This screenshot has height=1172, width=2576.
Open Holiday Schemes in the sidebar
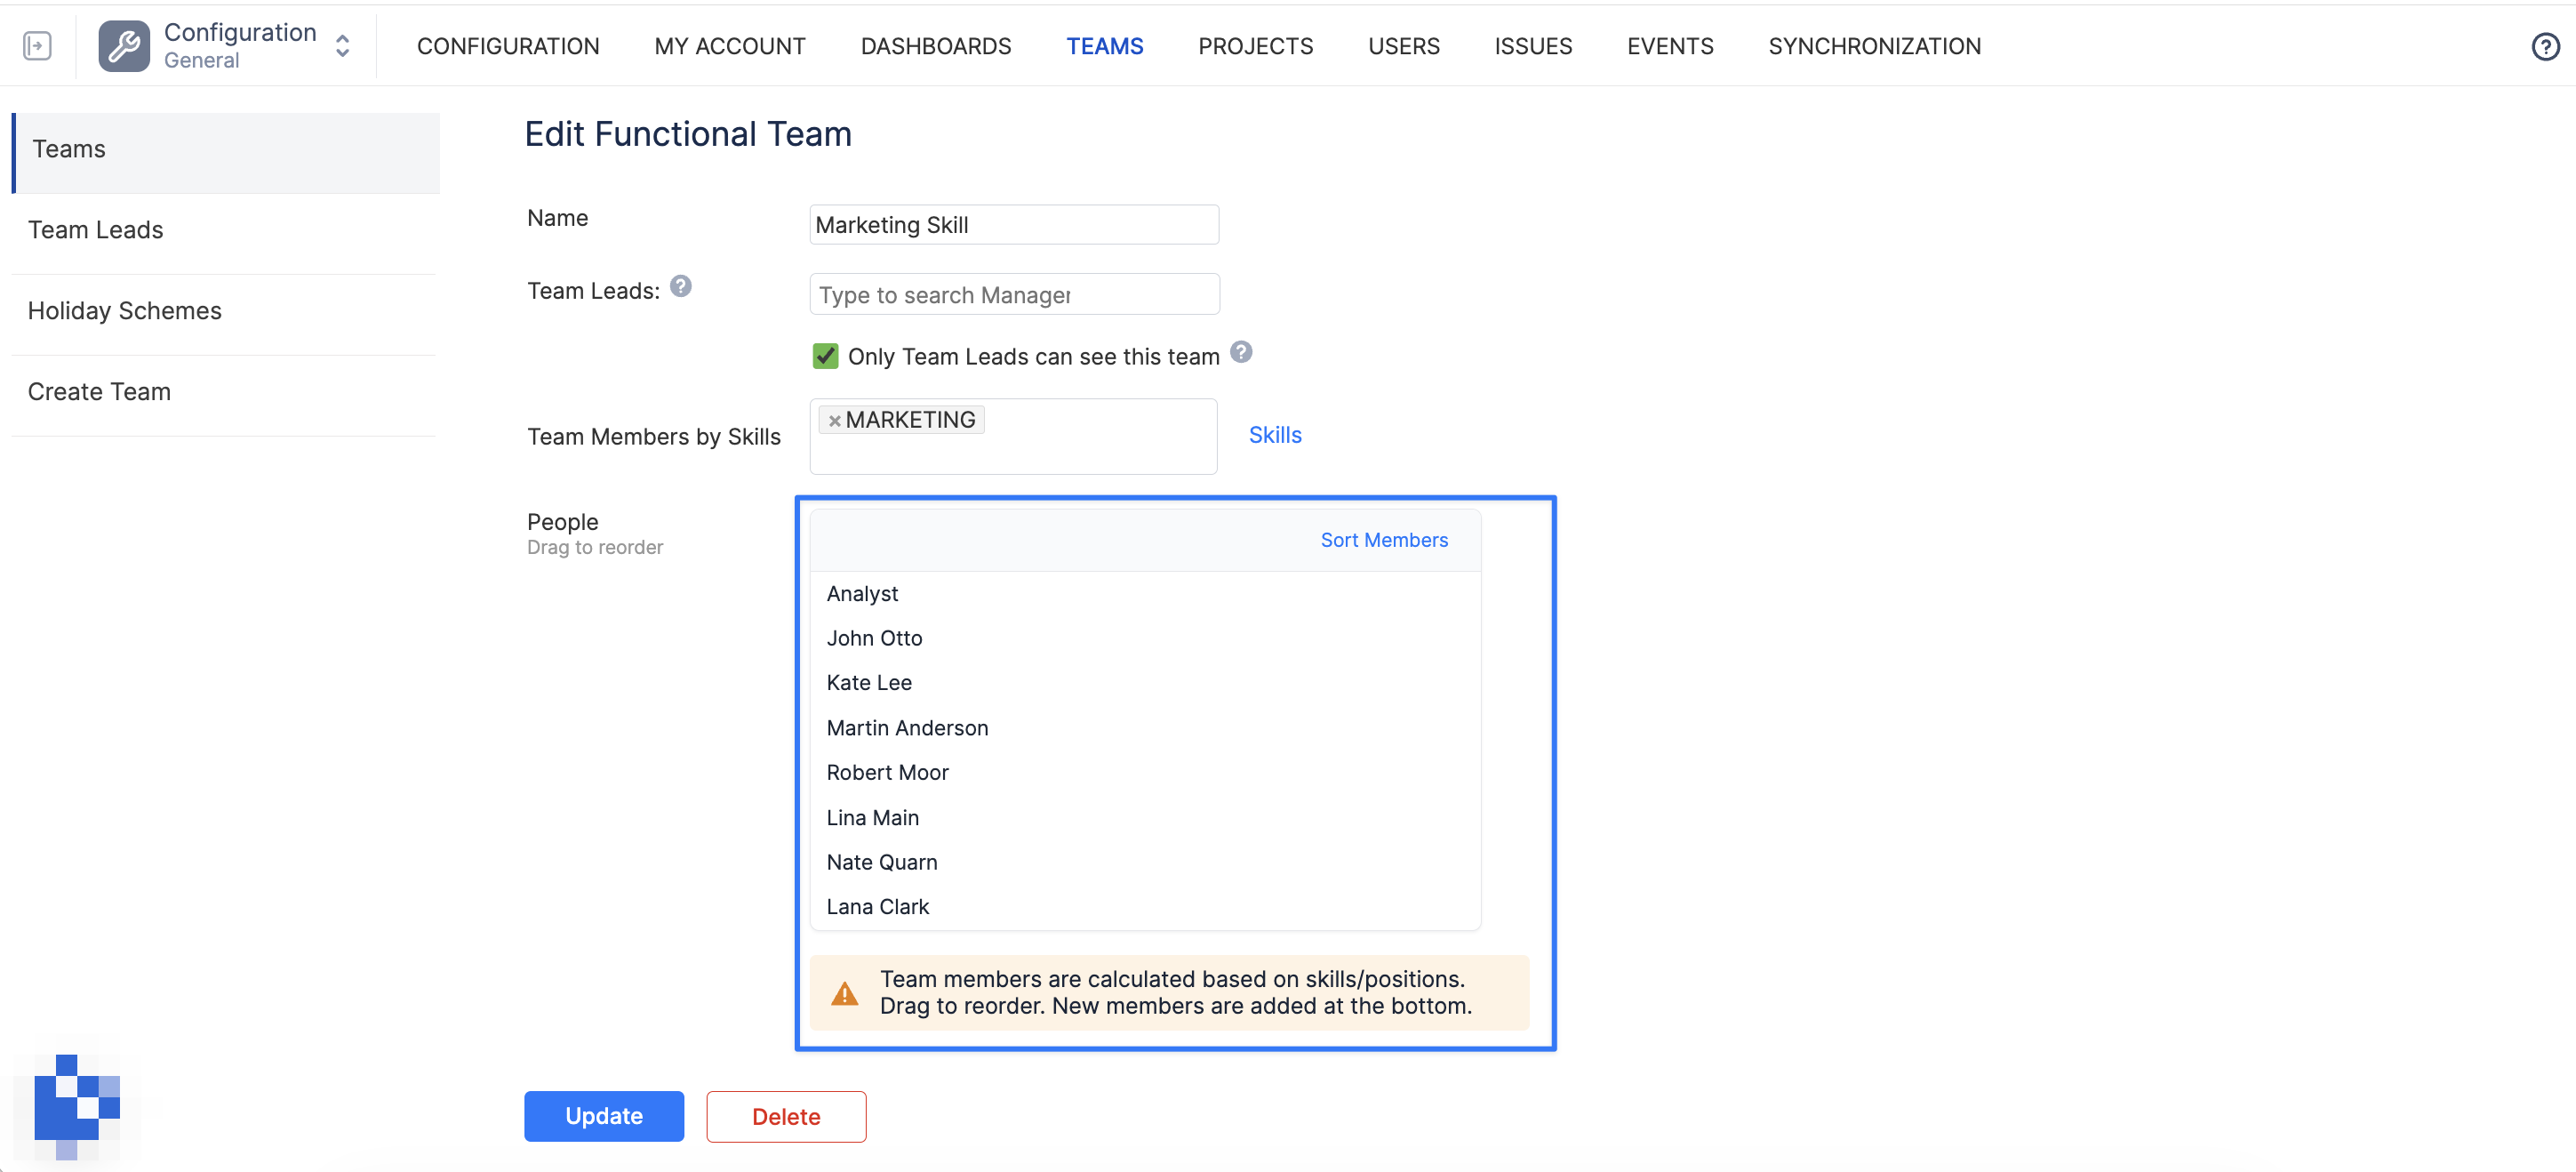tap(125, 311)
